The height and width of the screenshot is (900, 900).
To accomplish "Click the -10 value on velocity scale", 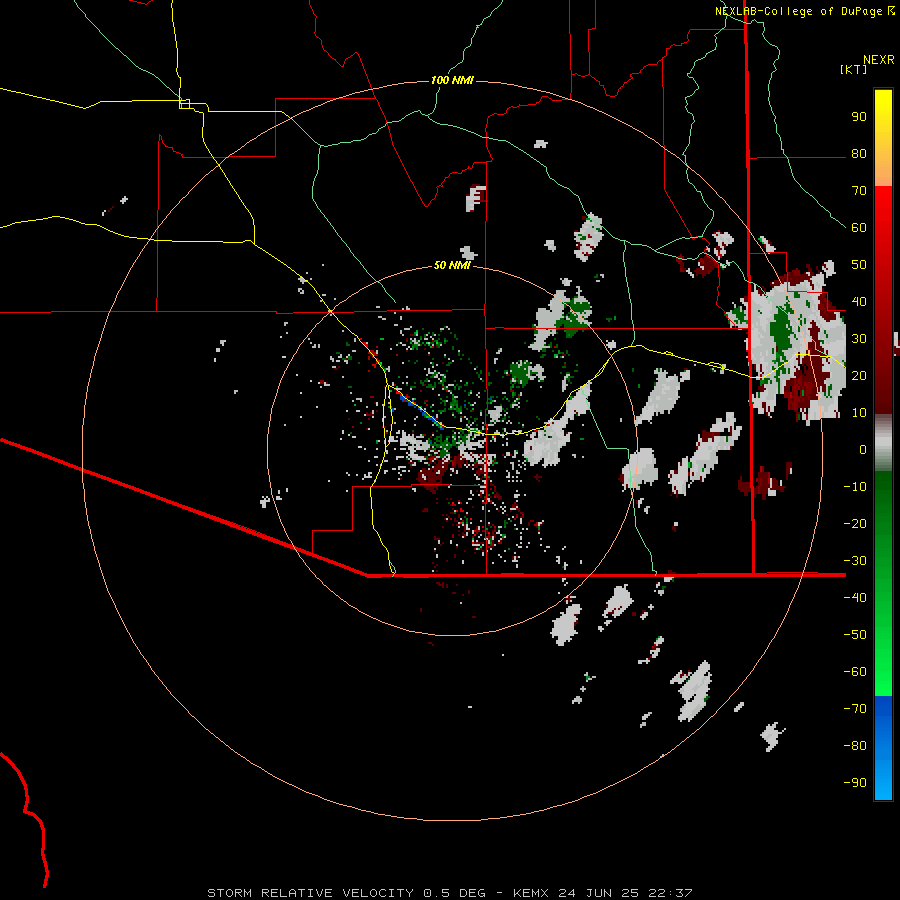I will pos(855,487).
